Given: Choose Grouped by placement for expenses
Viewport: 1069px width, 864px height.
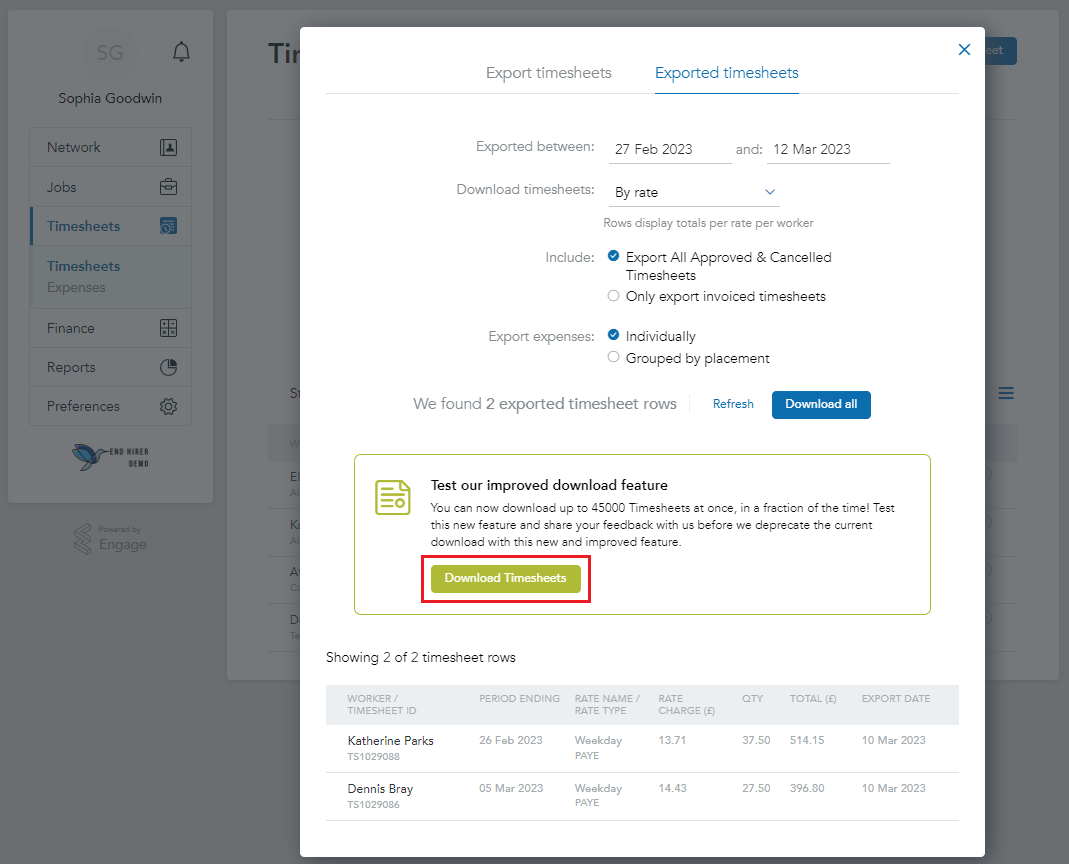Looking at the screenshot, I should point(611,357).
